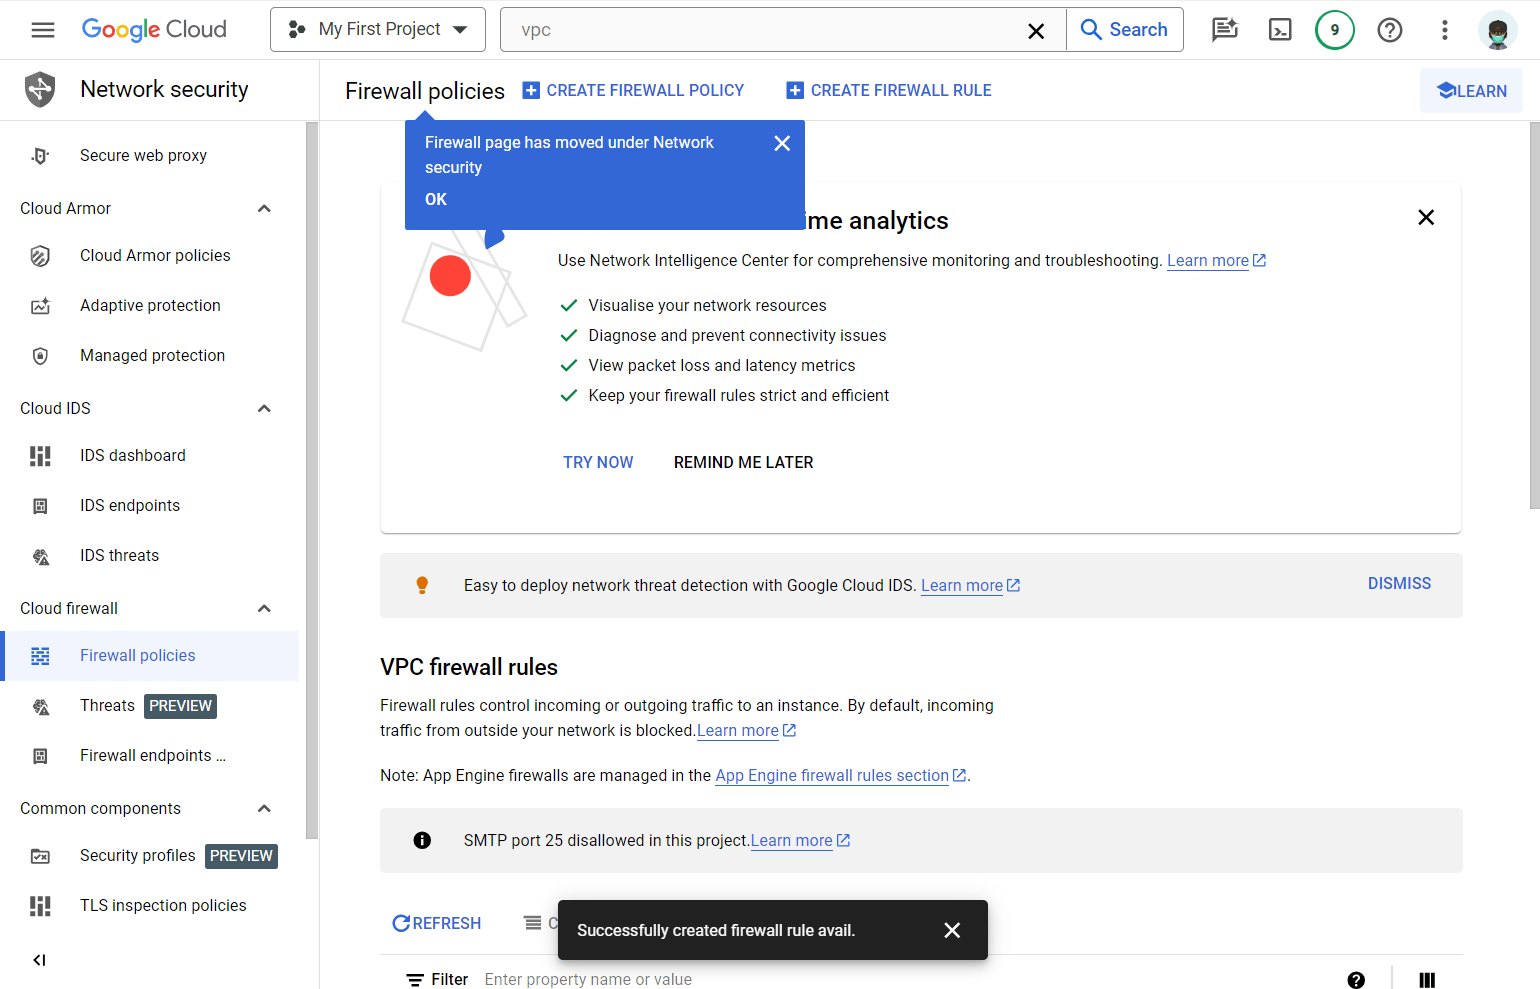Select the Firewall policies sidebar item

(150, 656)
